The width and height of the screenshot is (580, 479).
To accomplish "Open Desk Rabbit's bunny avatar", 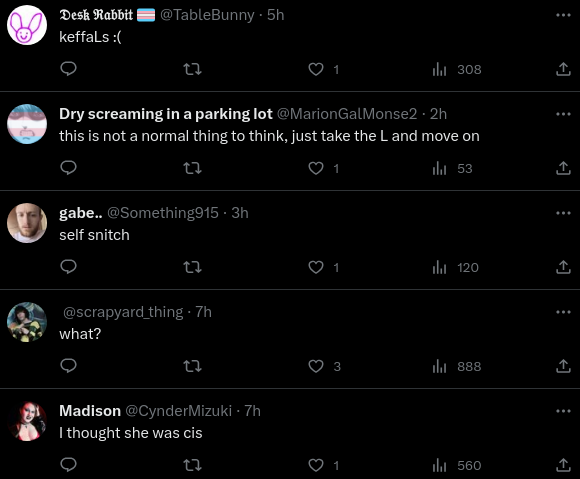I will click(27, 25).
